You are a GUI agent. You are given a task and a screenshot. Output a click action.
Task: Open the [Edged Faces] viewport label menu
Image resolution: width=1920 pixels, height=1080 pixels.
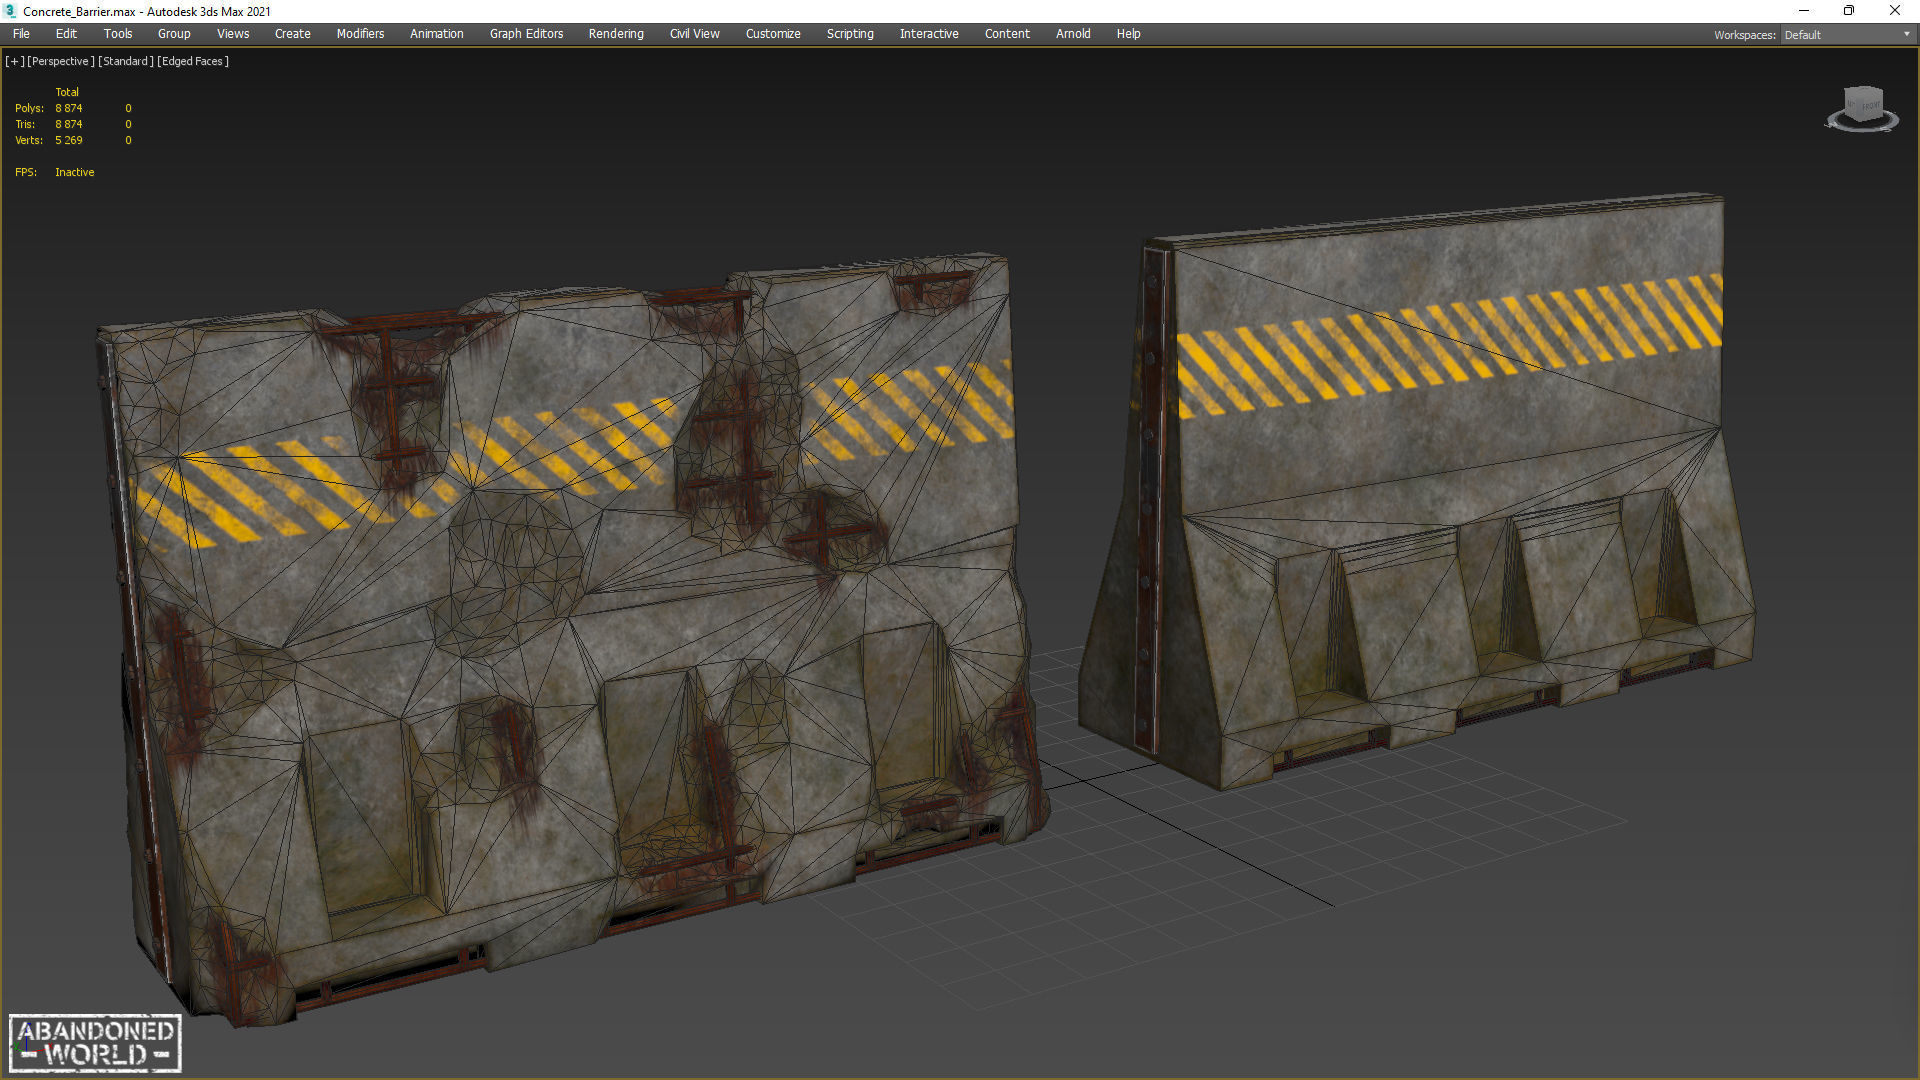point(193,61)
